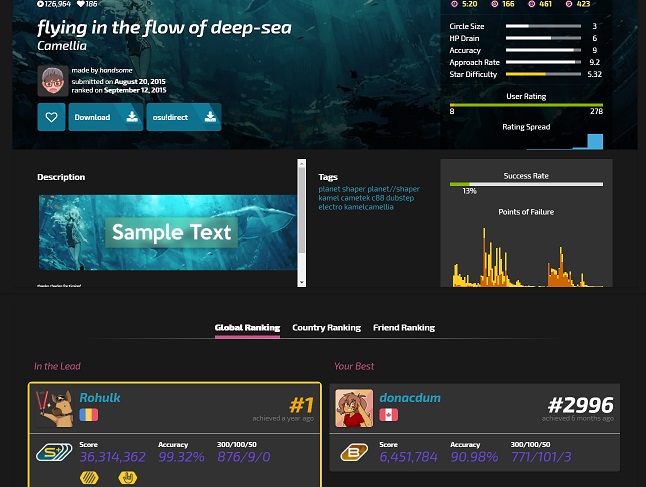This screenshot has height=487, width=646.
Task: Click Rohulk's first mod icon
Action: tap(89, 478)
